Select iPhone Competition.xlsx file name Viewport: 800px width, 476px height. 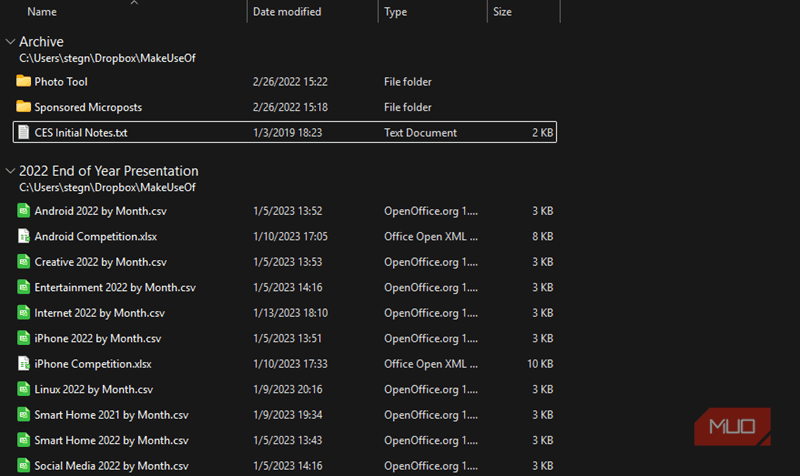click(93, 364)
